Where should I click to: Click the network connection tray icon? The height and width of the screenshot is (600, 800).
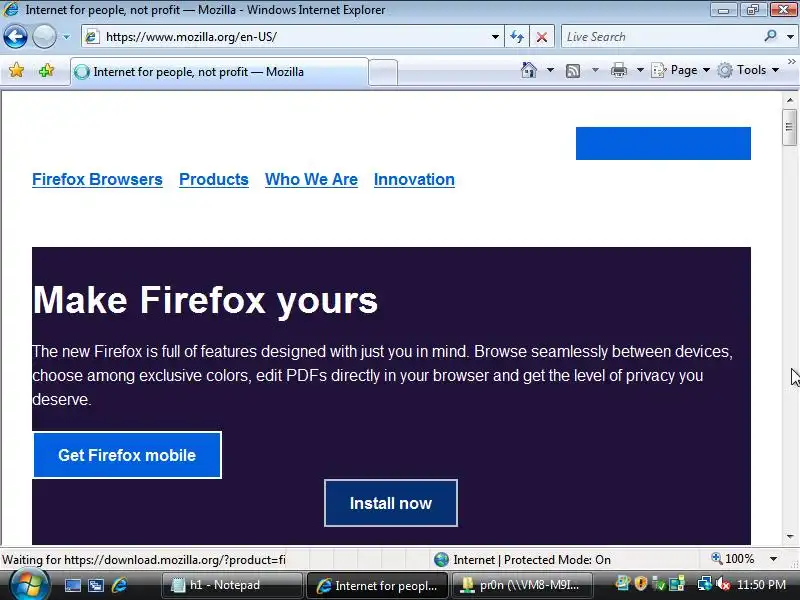(x=705, y=584)
